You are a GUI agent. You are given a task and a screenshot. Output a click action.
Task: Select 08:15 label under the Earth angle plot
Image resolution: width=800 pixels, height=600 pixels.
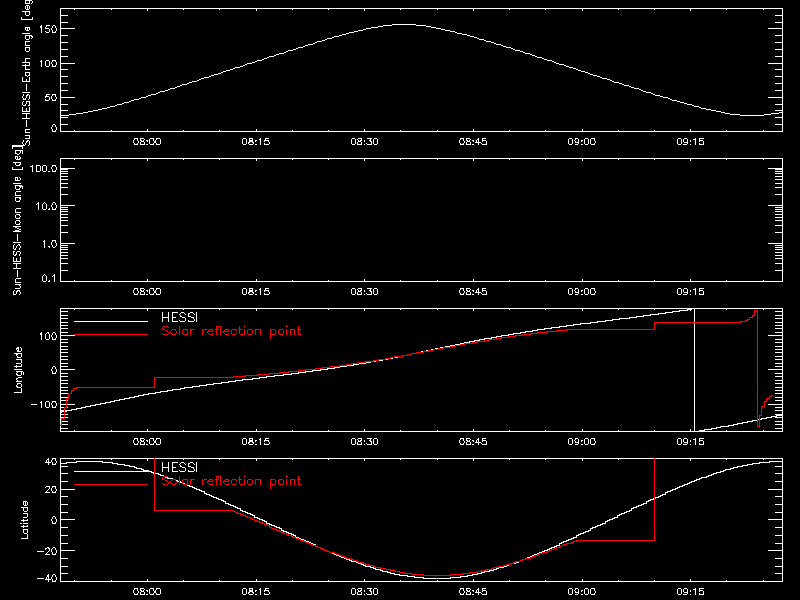256,142
